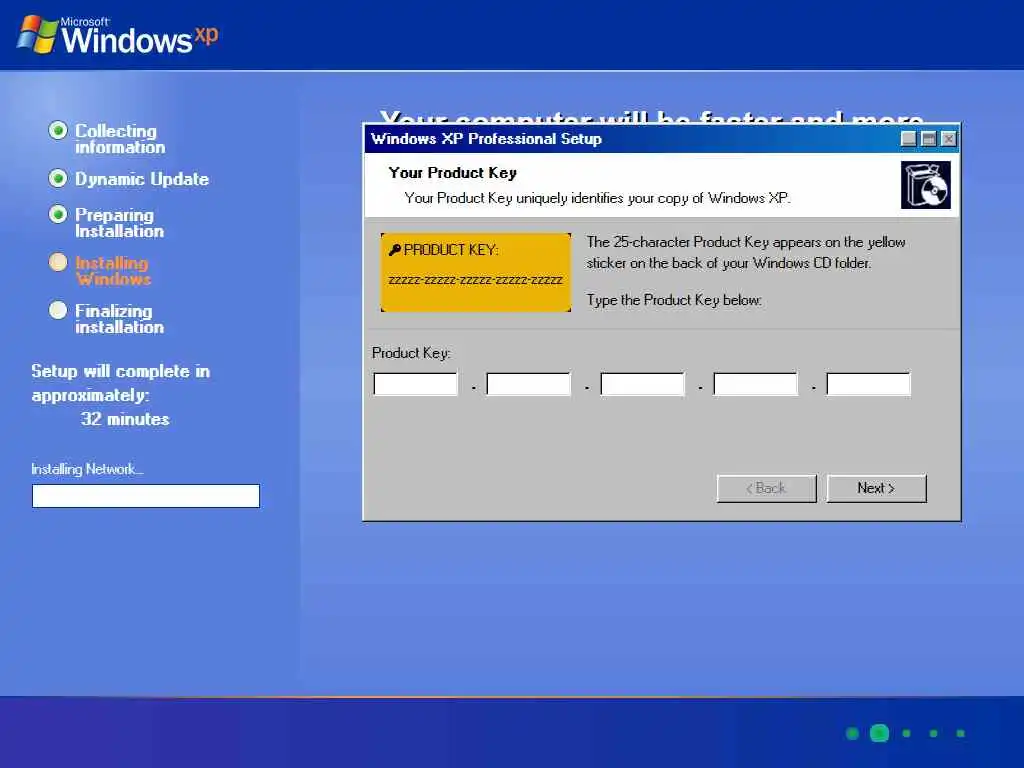Click the key icon beside PRODUCT KEY label
The height and width of the screenshot is (768, 1024).
(394, 249)
